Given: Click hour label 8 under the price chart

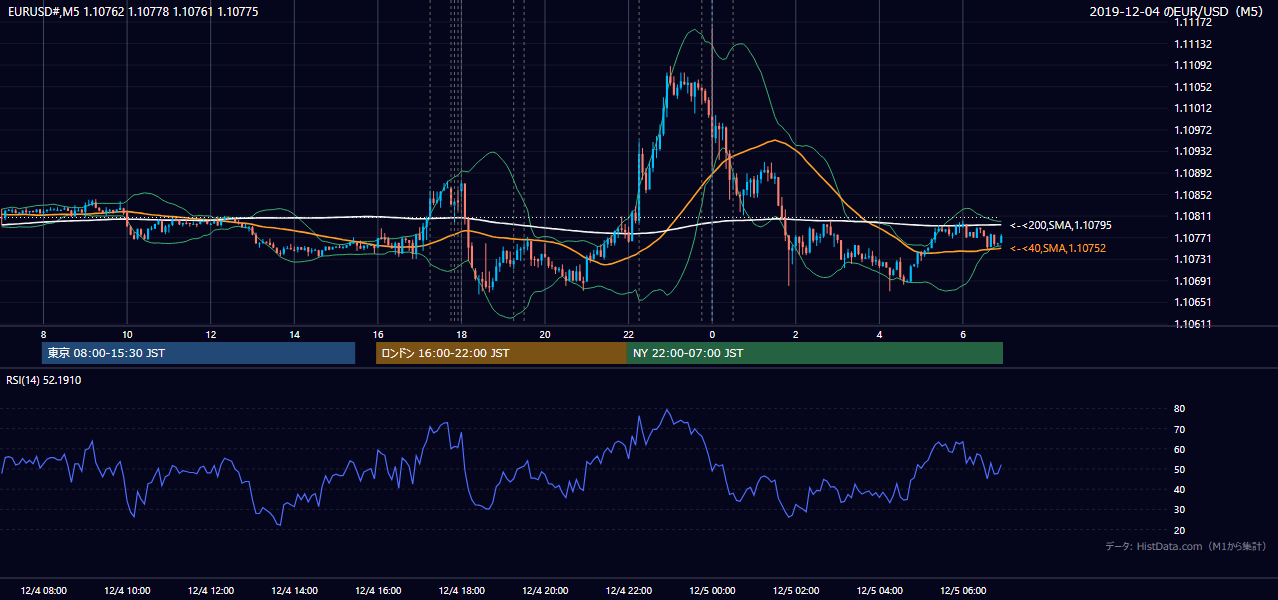Looking at the screenshot, I should coord(43,334).
